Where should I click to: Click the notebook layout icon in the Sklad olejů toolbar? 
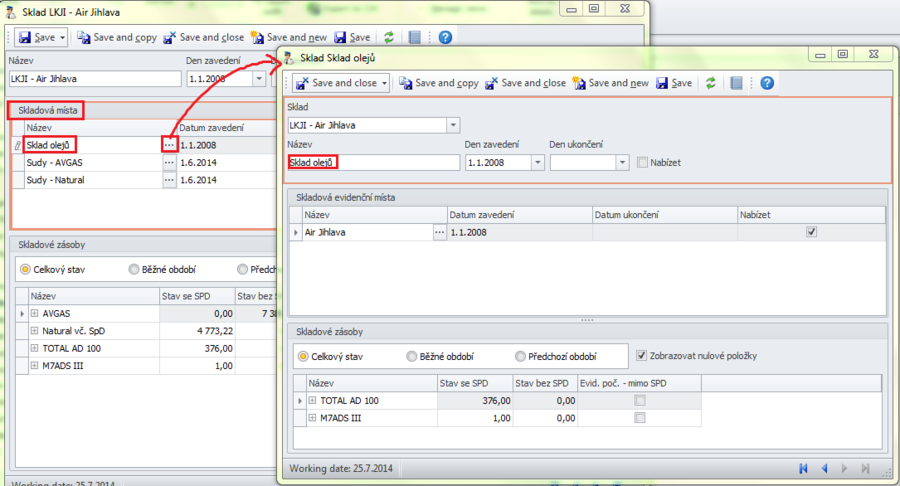tap(736, 83)
